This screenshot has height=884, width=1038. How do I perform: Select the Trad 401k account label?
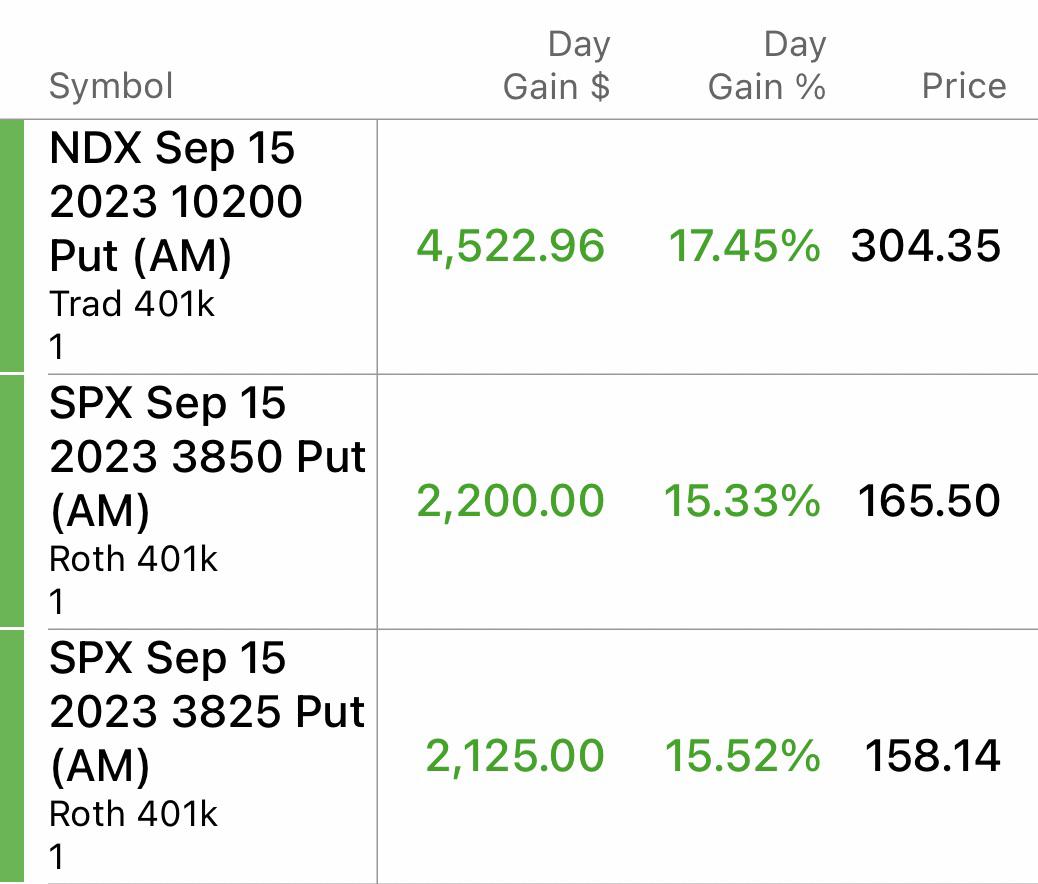[x=132, y=304]
